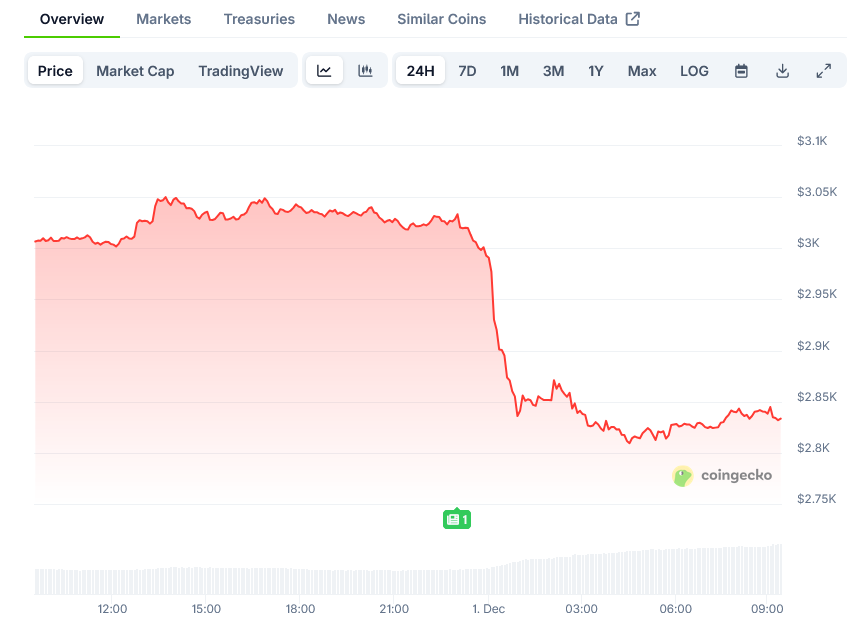
Task: Open the News tab
Action: tap(345, 18)
